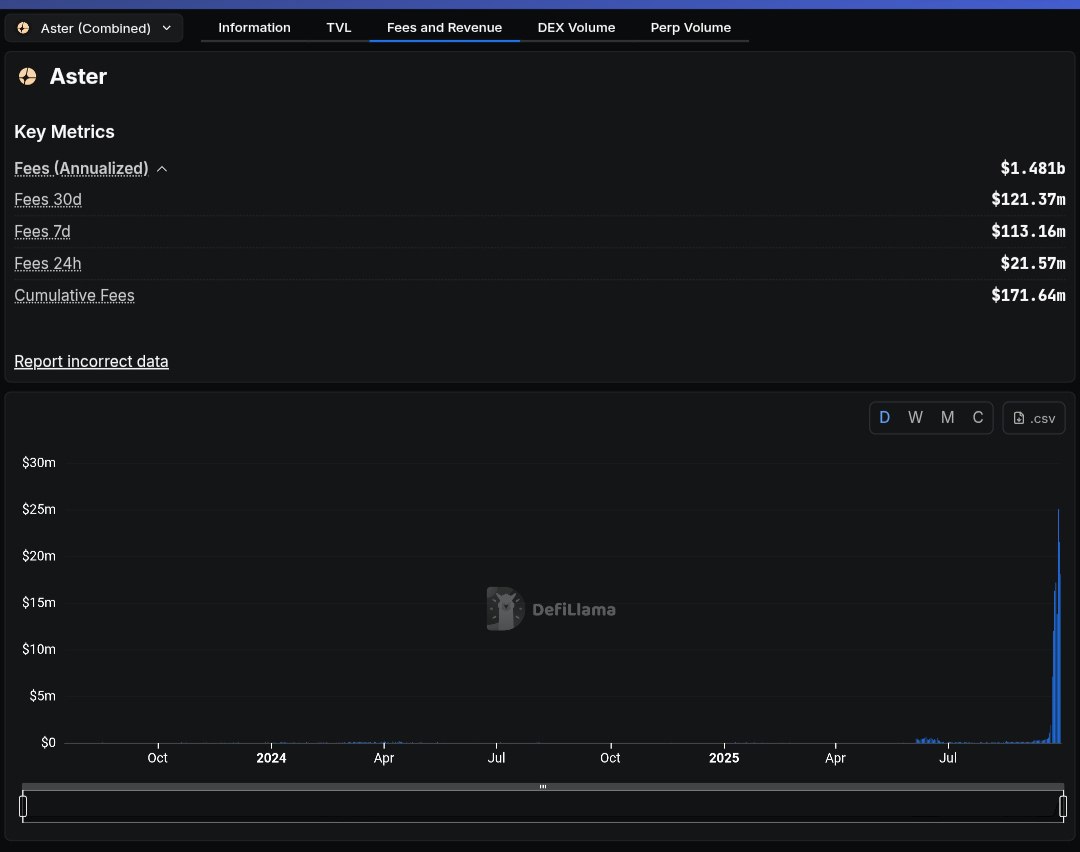This screenshot has width=1080, height=852.
Task: Open the Report incorrect data link
Action: point(91,362)
